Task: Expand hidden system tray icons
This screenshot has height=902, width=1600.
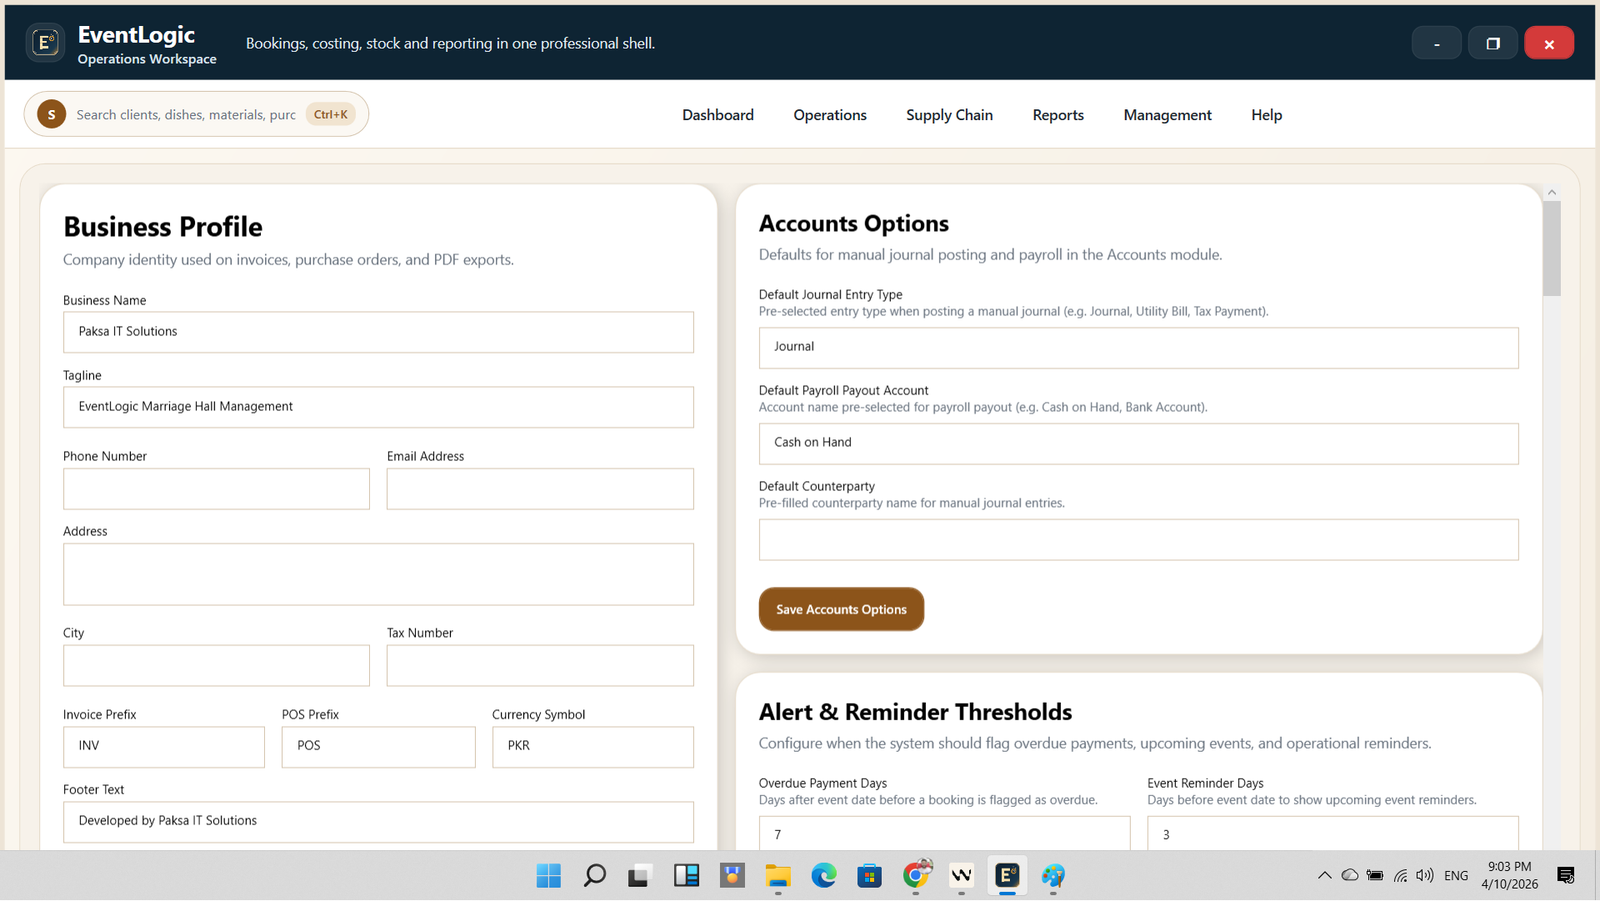Action: (1324, 874)
